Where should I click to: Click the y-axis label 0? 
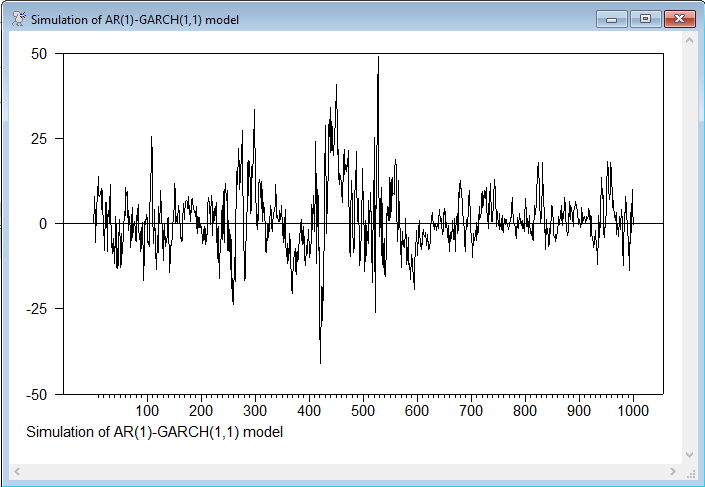tap(43, 224)
